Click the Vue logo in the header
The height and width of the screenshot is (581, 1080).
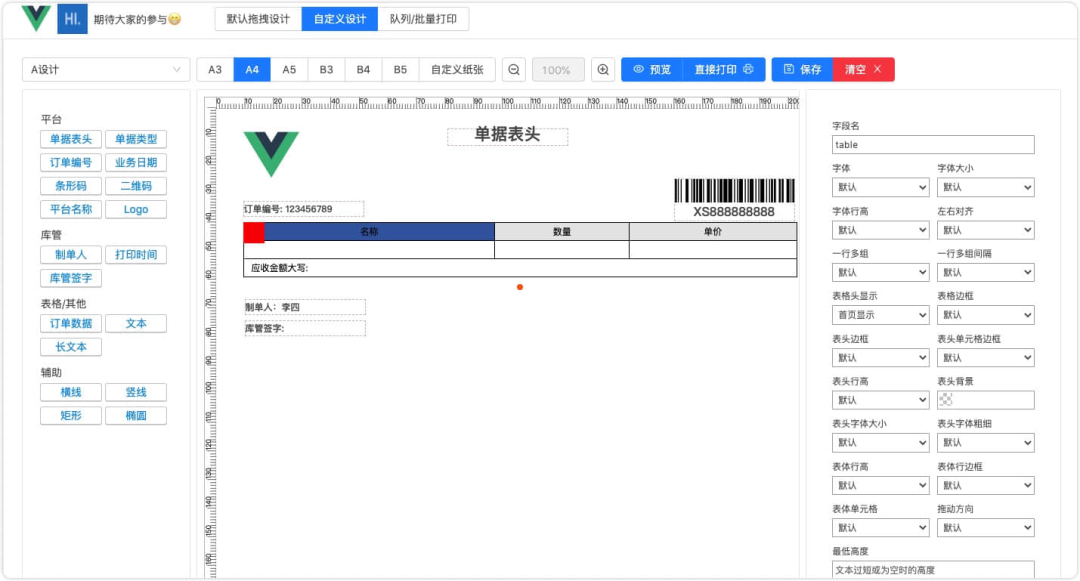[x=36, y=19]
